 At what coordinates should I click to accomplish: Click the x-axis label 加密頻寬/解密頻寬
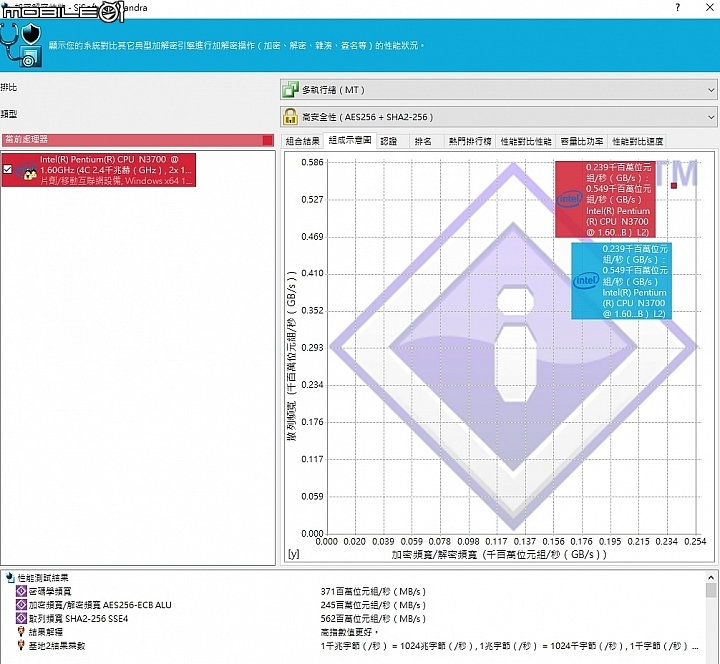point(499,554)
